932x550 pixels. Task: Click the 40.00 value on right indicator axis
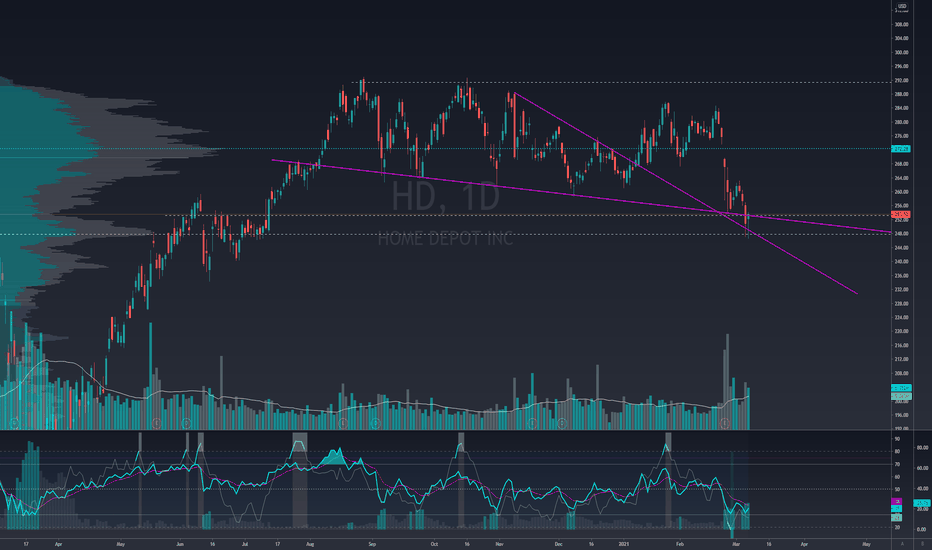point(922,489)
